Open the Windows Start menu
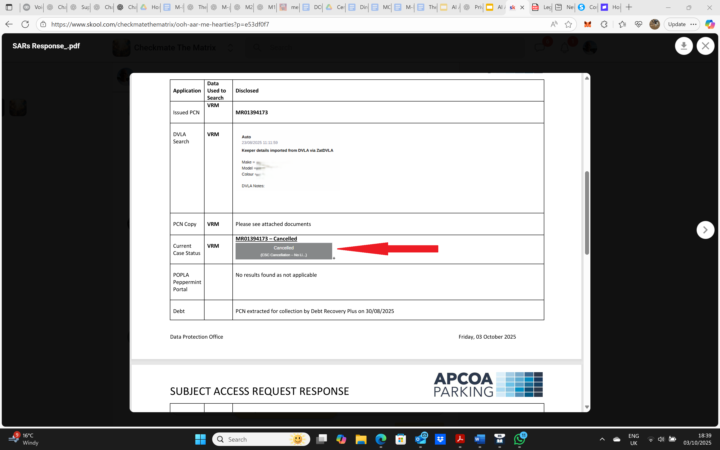Screen dimensions: 720x450 [x=200, y=439]
